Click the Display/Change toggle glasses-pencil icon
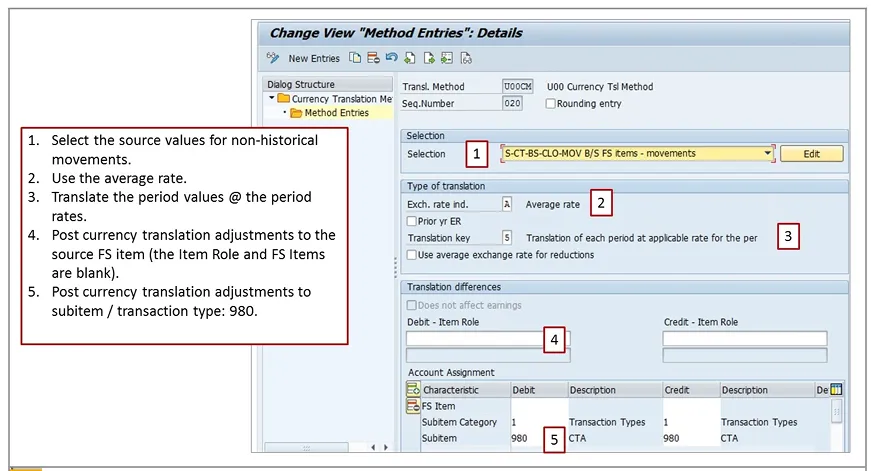 tap(272, 59)
